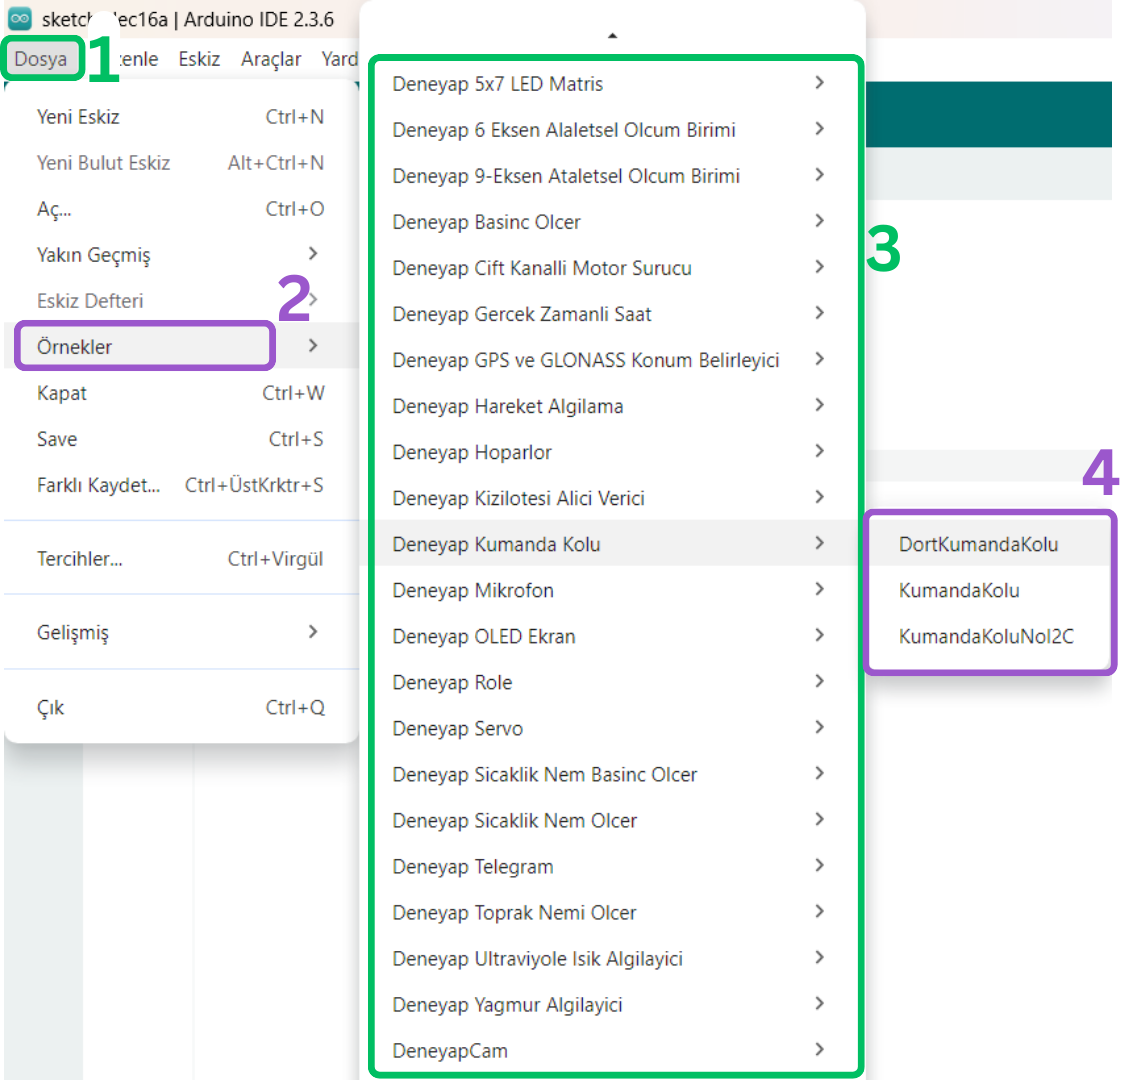Select Yeni Eskiz menu item
The width and height of the screenshot is (1134, 1080).
(181, 116)
